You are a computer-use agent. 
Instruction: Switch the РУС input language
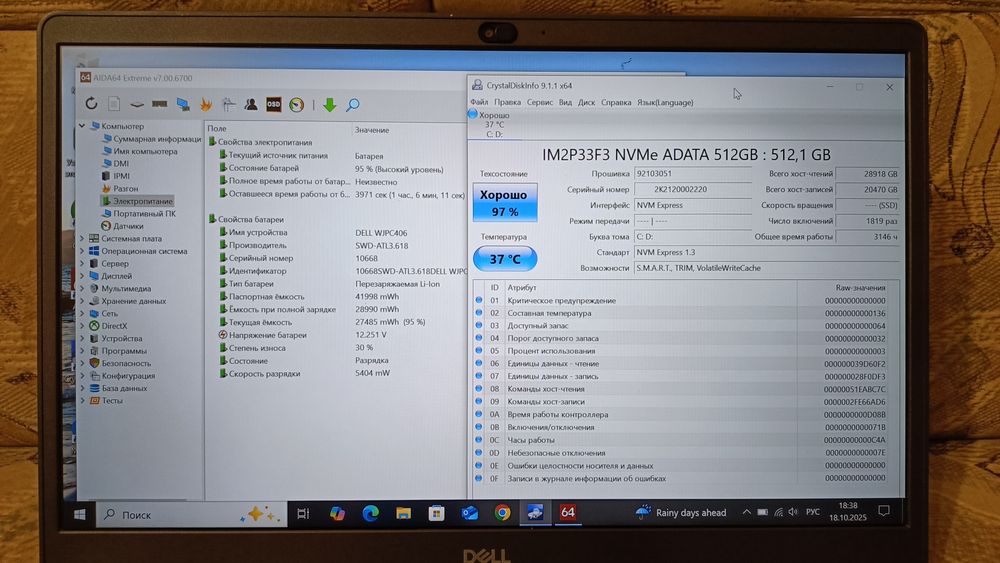[x=812, y=511]
